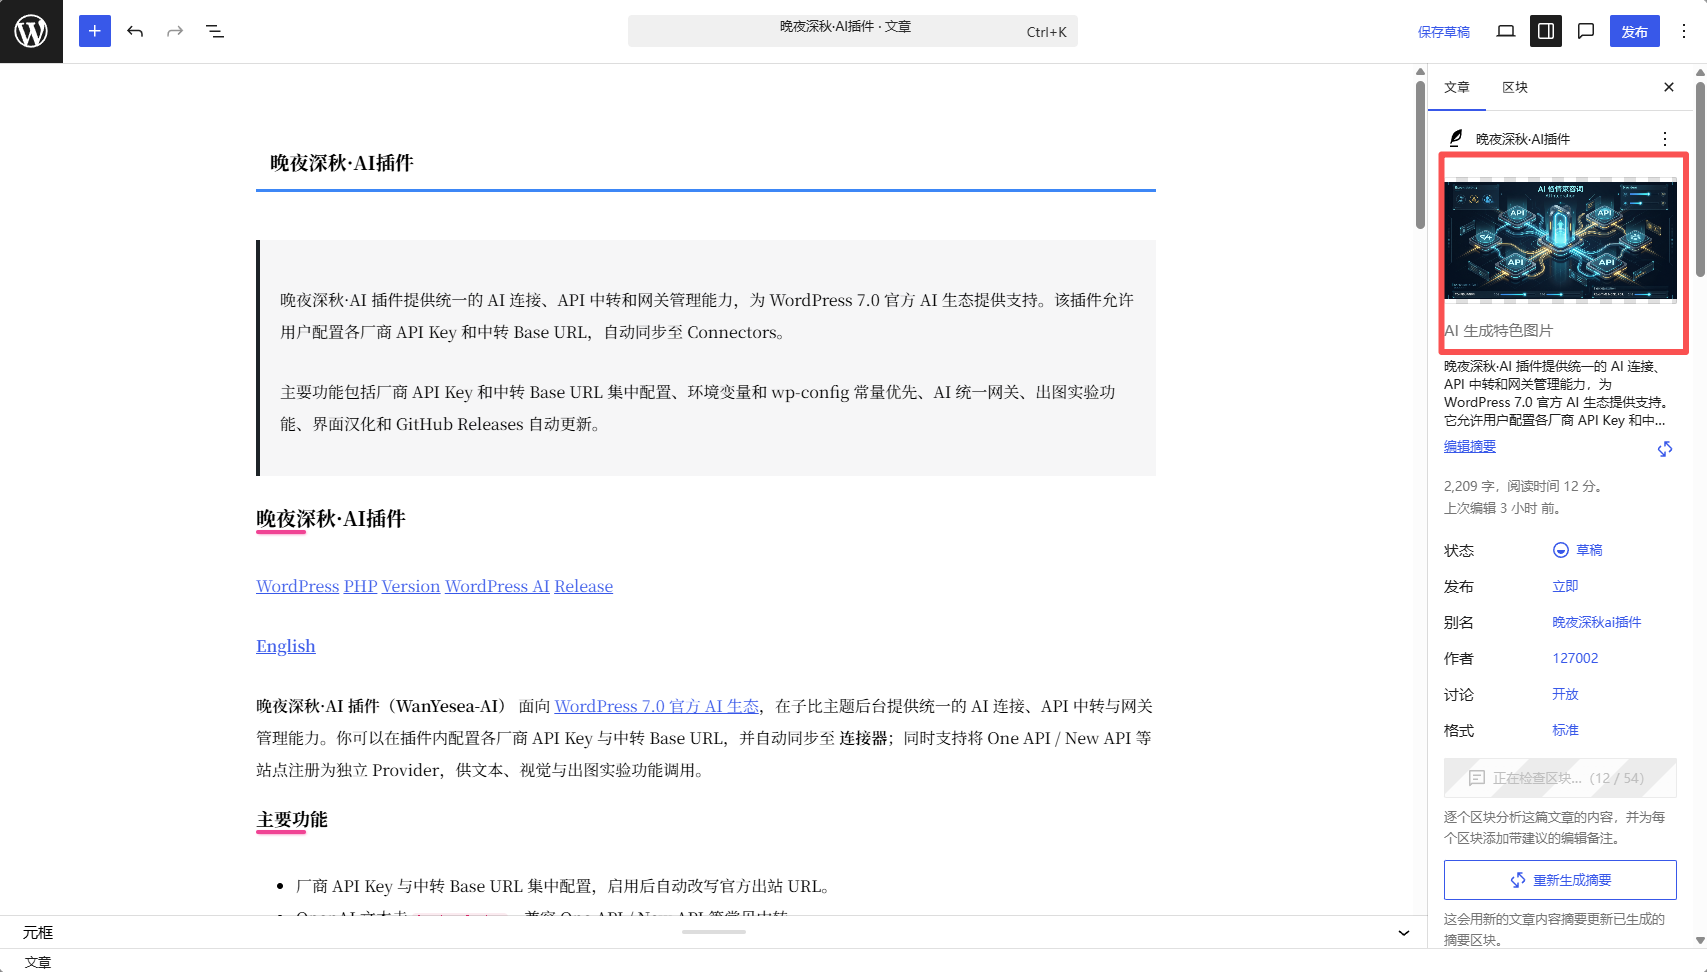The height and width of the screenshot is (972, 1707).
Task: Expand the 元框 meta boxes chevron
Action: click(x=1404, y=933)
